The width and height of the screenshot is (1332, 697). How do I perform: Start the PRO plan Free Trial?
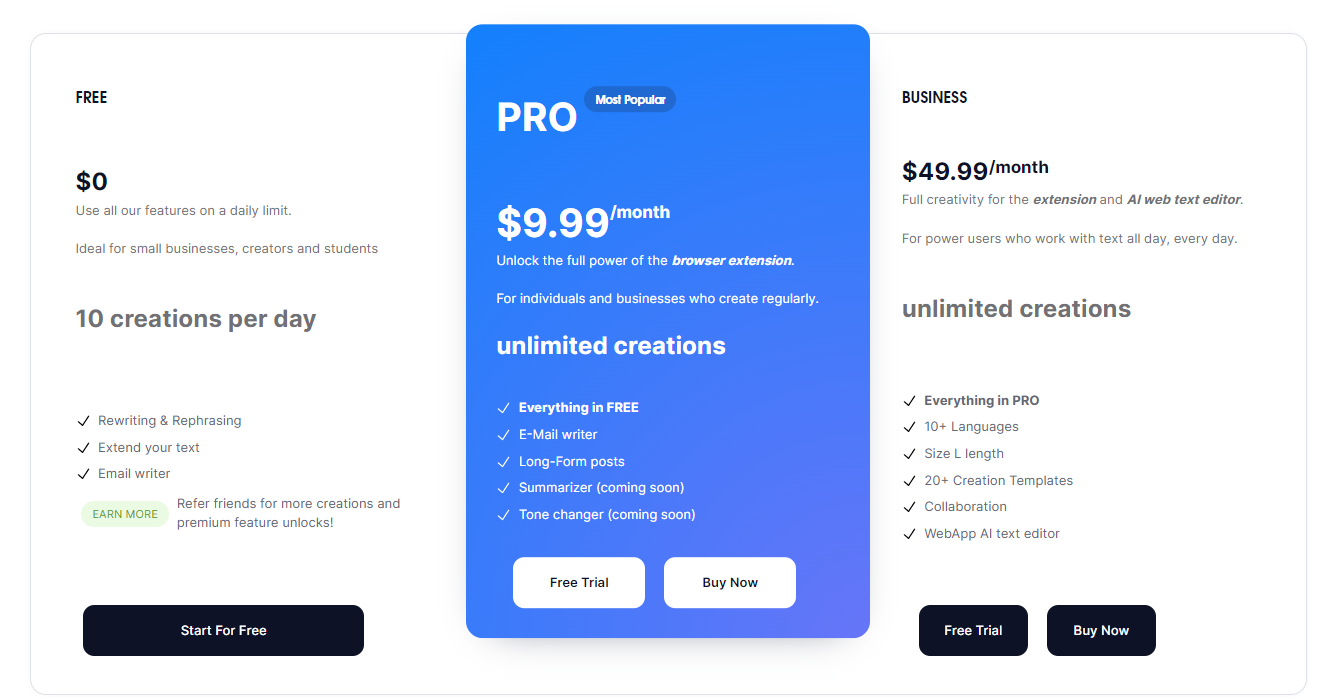point(579,582)
